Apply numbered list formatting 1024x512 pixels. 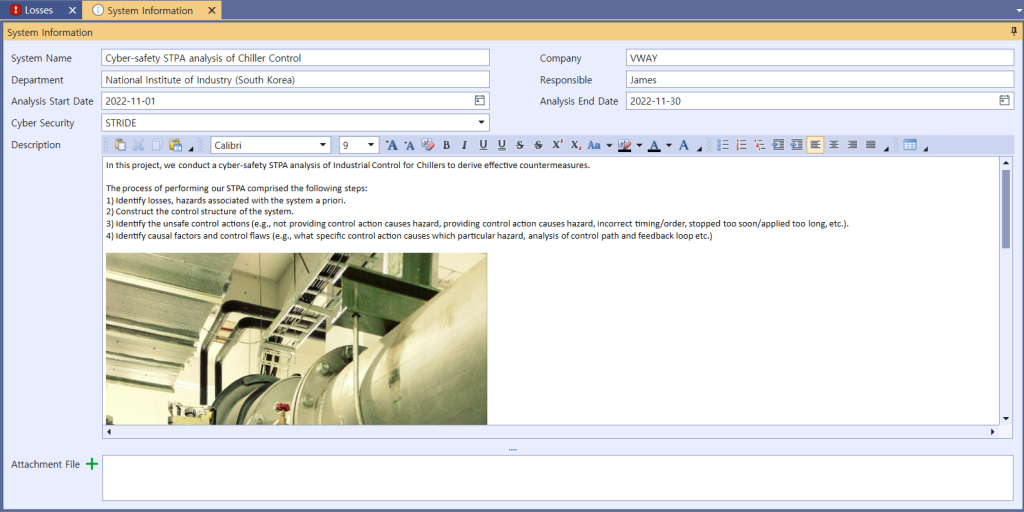pyautogui.click(x=742, y=145)
